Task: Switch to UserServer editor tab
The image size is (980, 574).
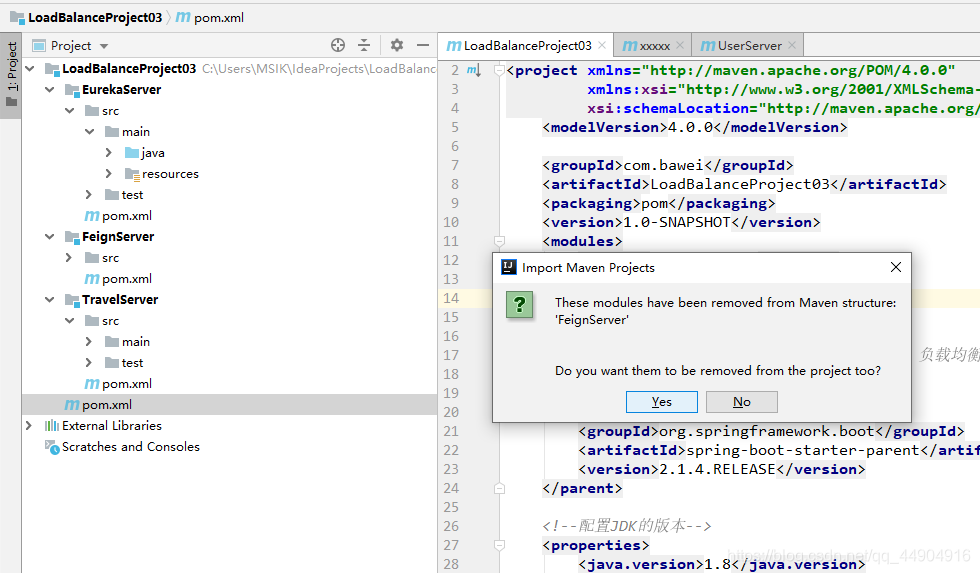Action: point(749,46)
